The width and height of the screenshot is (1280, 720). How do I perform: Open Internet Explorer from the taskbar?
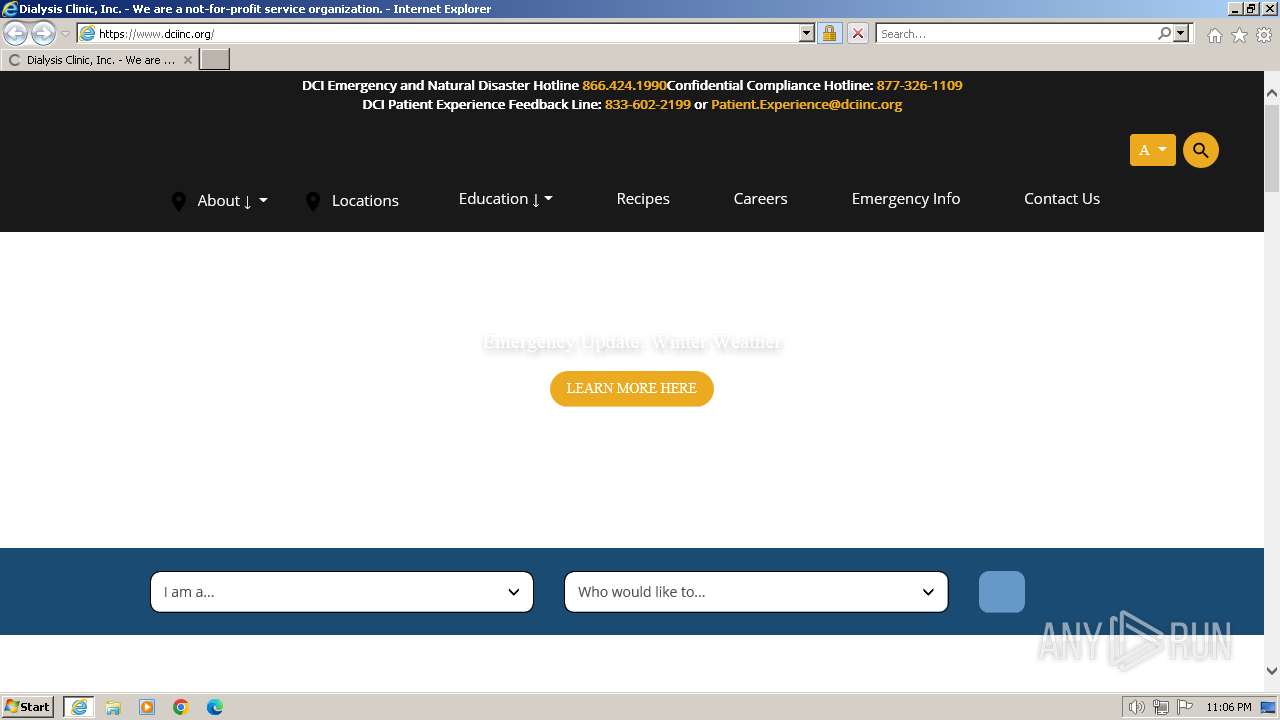pos(78,707)
